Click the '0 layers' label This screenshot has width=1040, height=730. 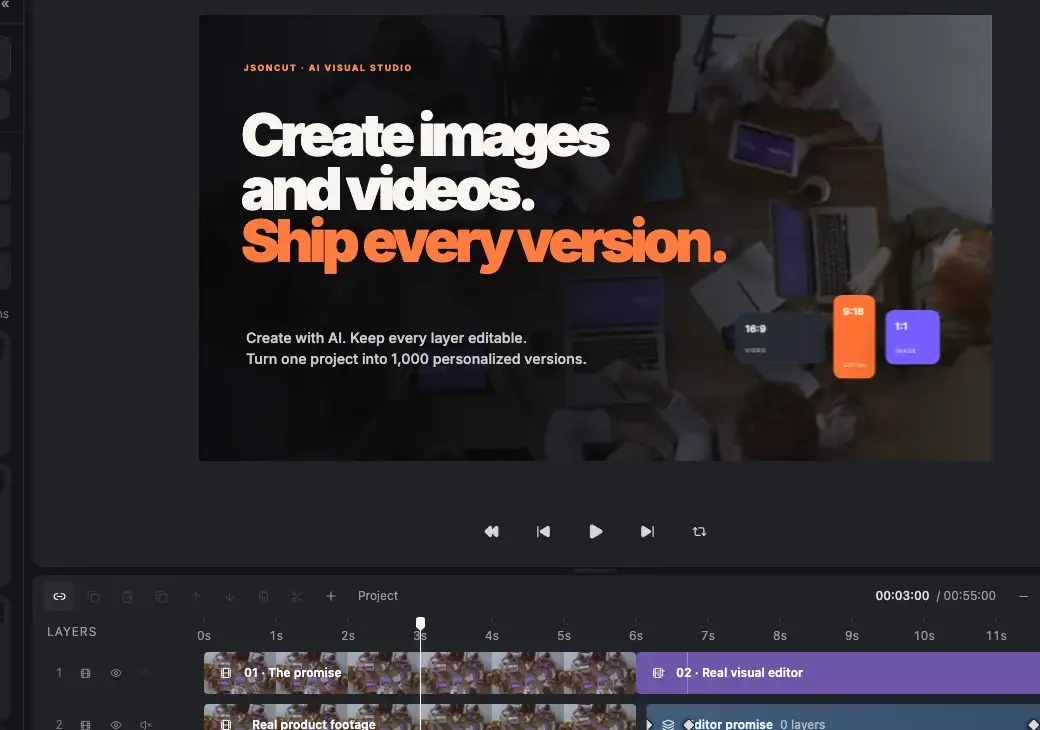pyautogui.click(x=803, y=725)
